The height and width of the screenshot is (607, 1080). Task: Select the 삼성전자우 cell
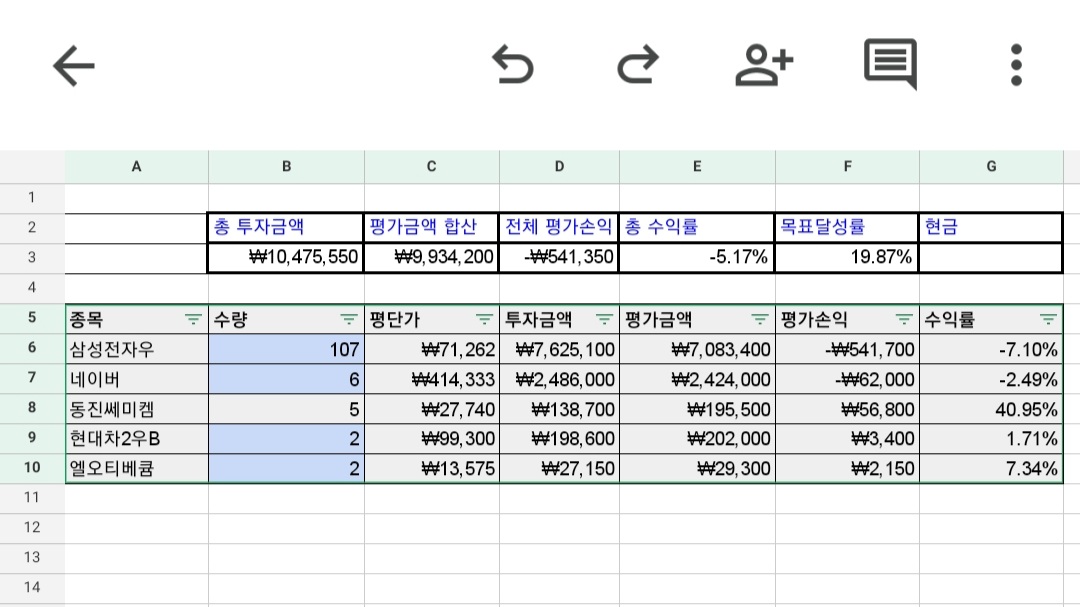[x=137, y=349]
